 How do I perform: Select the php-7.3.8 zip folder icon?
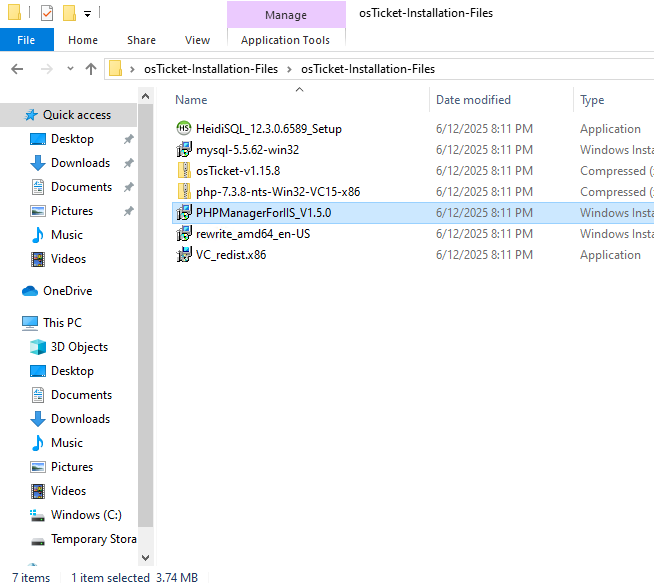(184, 191)
